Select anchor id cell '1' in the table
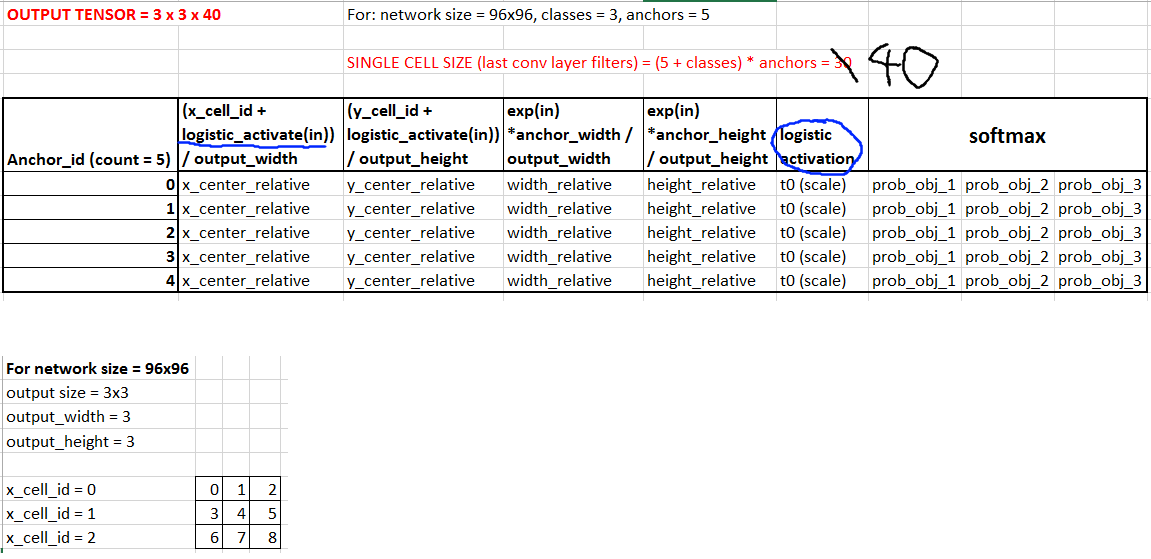The image size is (1151, 559). coord(90,209)
